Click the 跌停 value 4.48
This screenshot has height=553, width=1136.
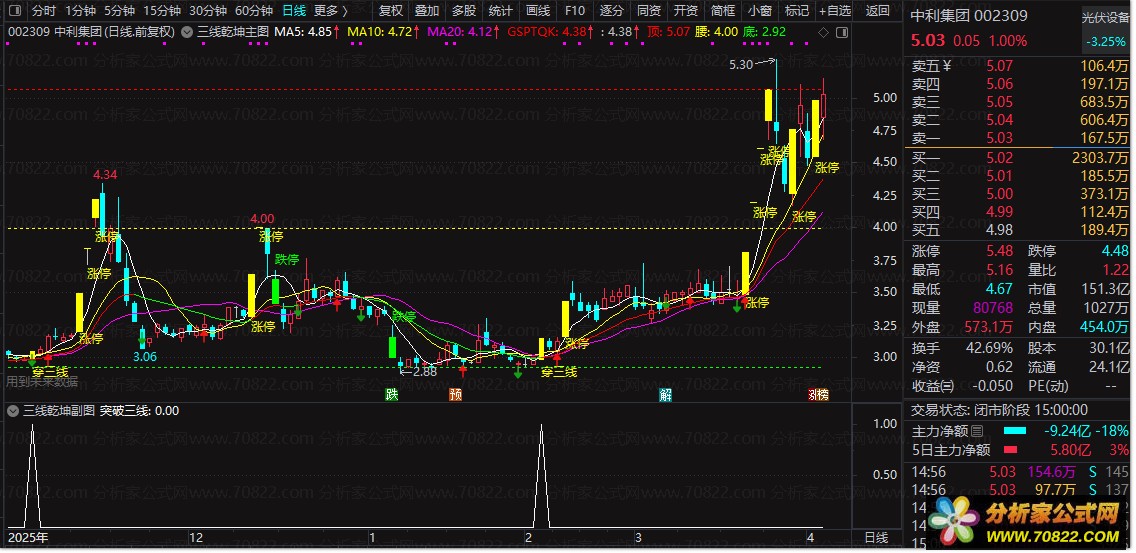pos(1114,251)
